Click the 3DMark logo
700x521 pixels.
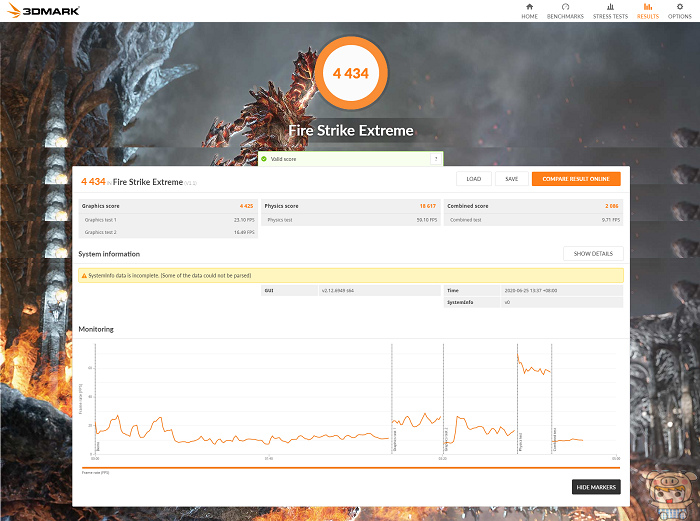click(42, 11)
